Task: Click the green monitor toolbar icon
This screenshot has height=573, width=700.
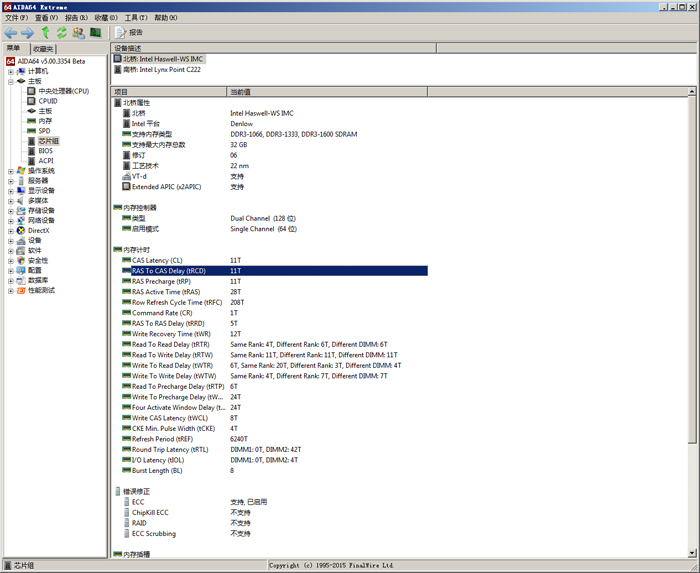Action: (96, 33)
